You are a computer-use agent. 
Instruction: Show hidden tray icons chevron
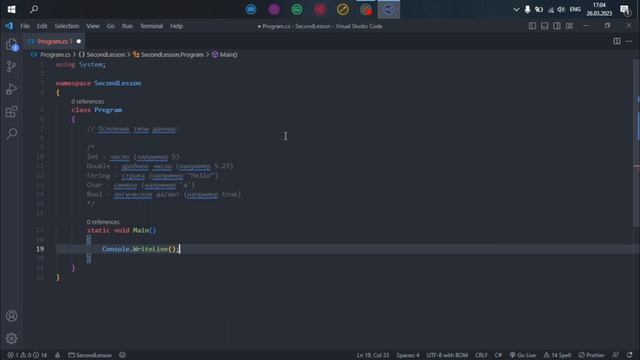tap(516, 9)
